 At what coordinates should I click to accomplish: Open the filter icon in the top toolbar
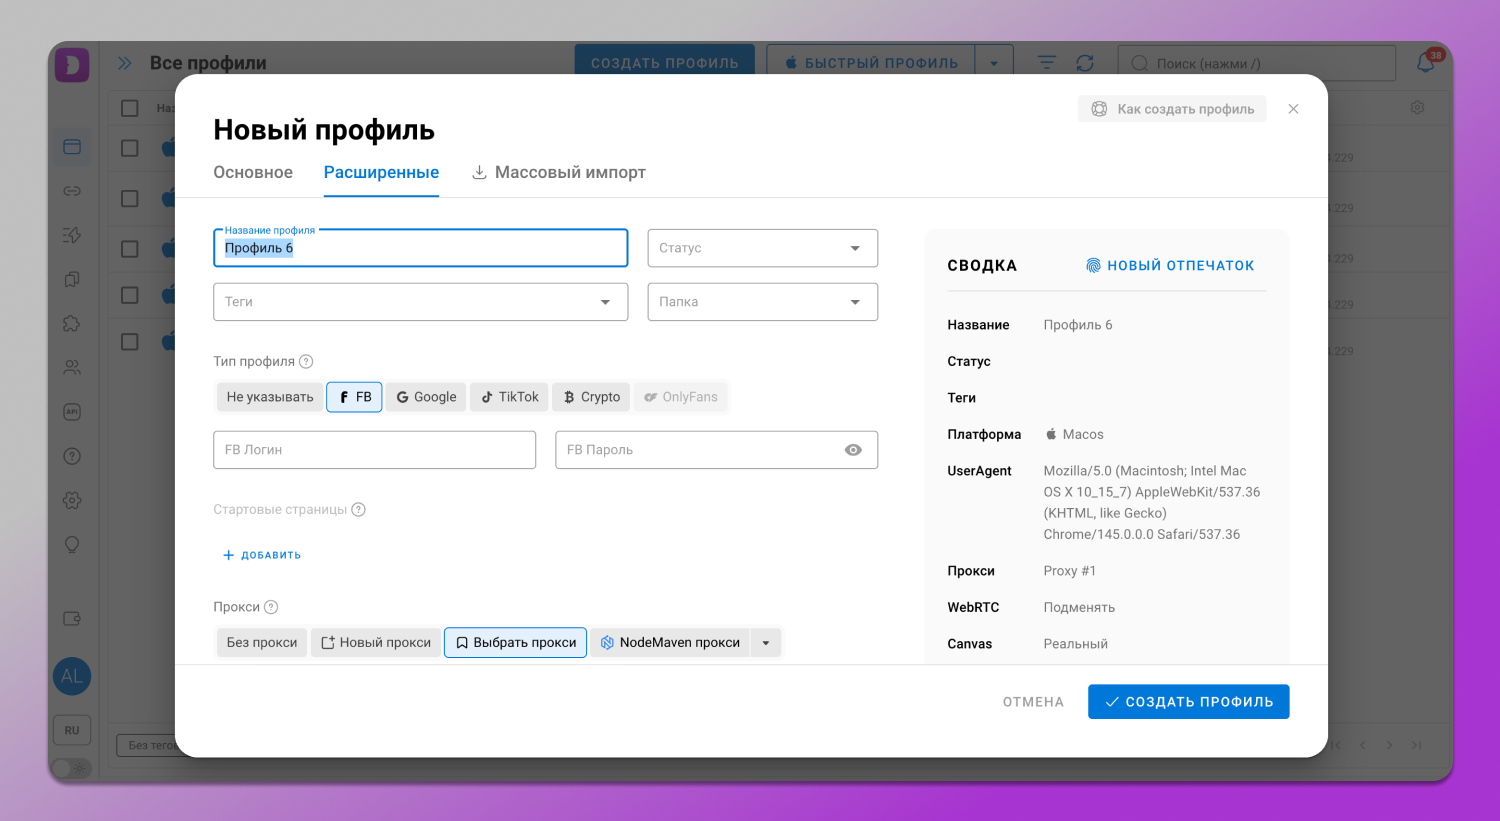tap(1045, 62)
